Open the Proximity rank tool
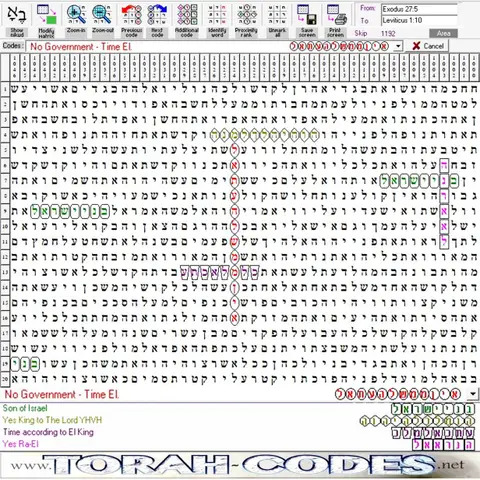The width and height of the screenshot is (480, 480). (246, 21)
